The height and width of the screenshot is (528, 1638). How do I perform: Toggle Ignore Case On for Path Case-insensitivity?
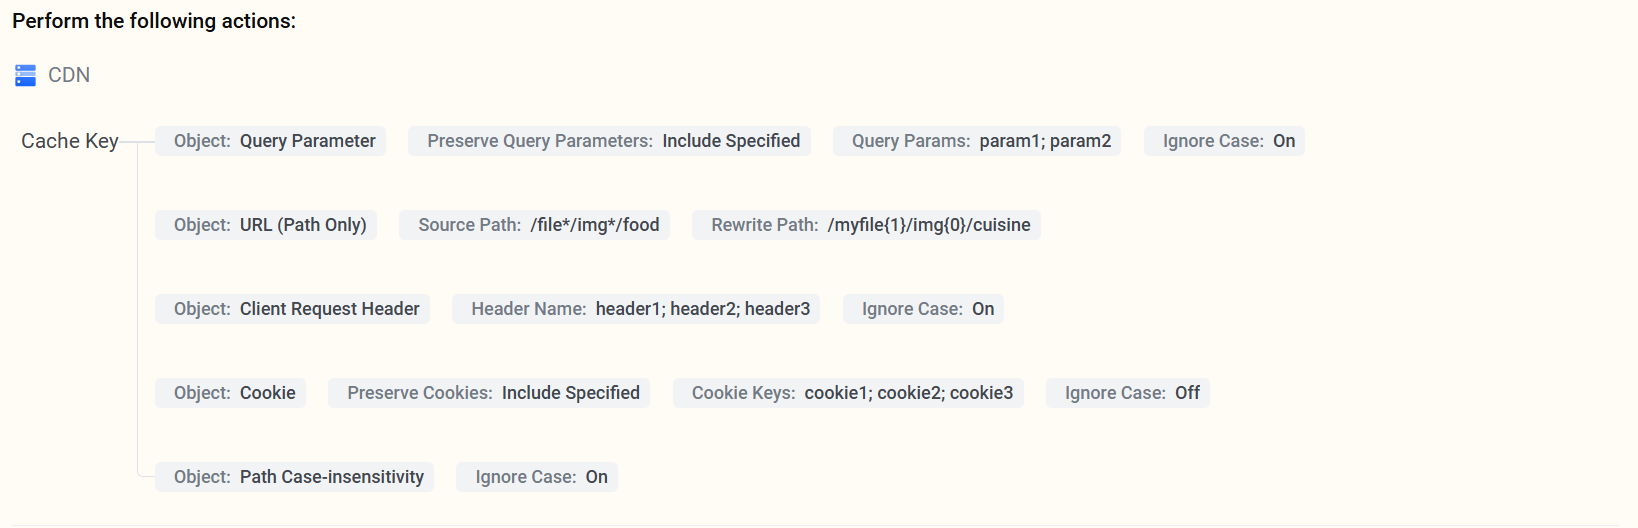pyautogui.click(x=537, y=477)
